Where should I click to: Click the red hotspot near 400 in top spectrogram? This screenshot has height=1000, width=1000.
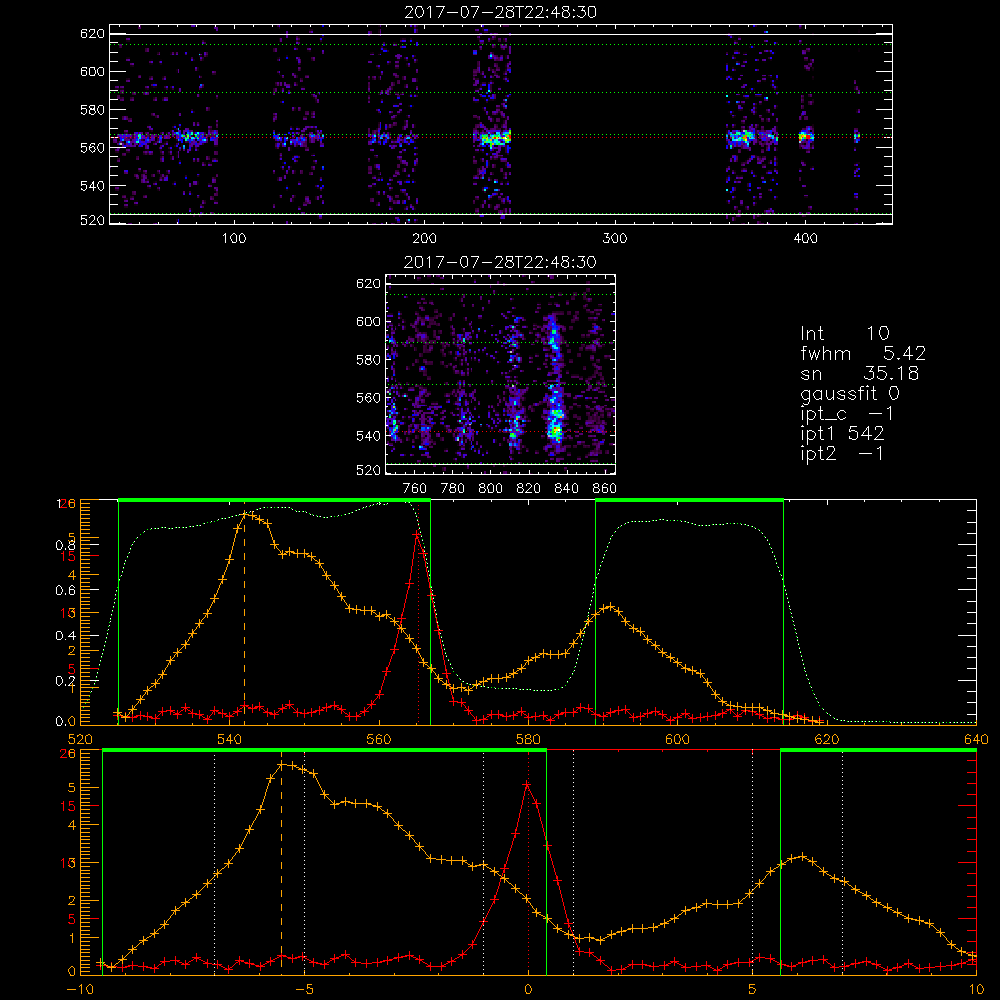tap(806, 136)
